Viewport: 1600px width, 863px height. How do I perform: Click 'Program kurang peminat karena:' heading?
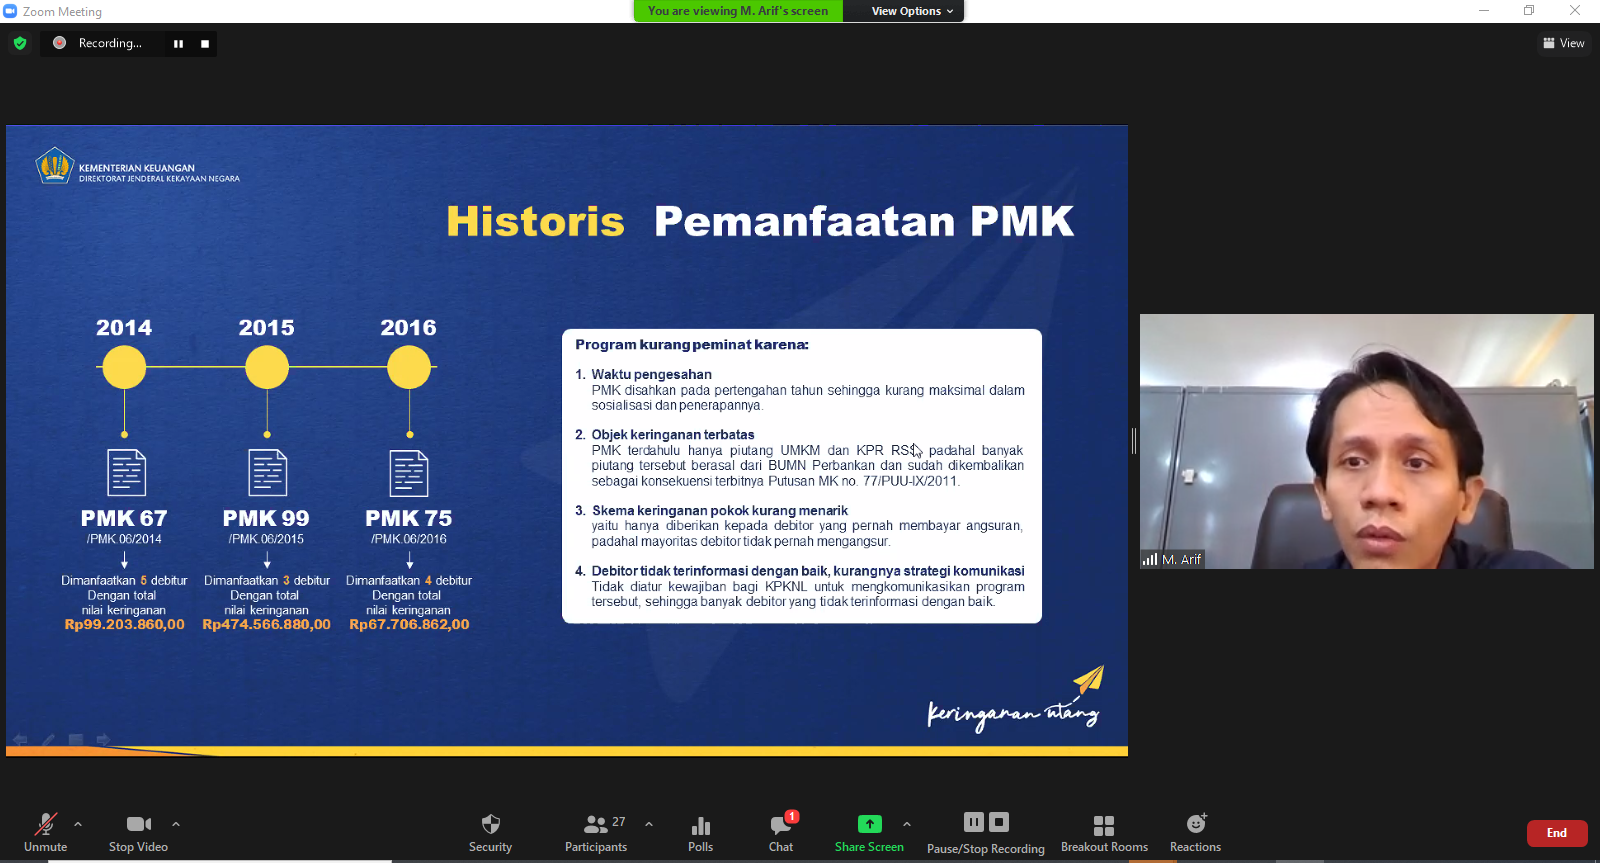click(692, 344)
